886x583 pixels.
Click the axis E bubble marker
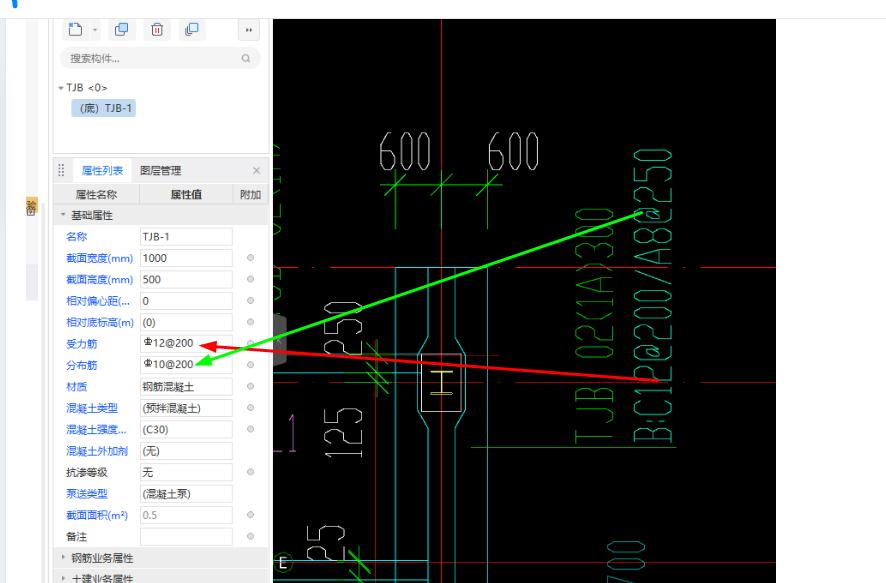(x=283, y=563)
